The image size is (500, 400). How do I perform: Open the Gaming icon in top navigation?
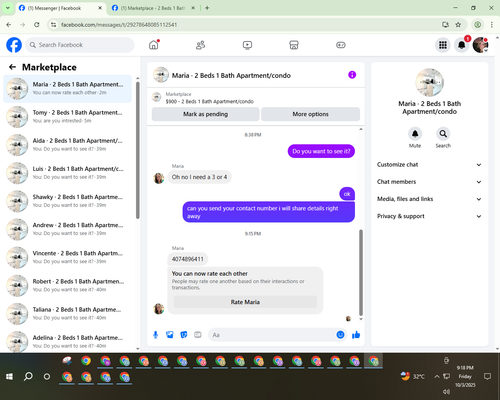coord(341,45)
